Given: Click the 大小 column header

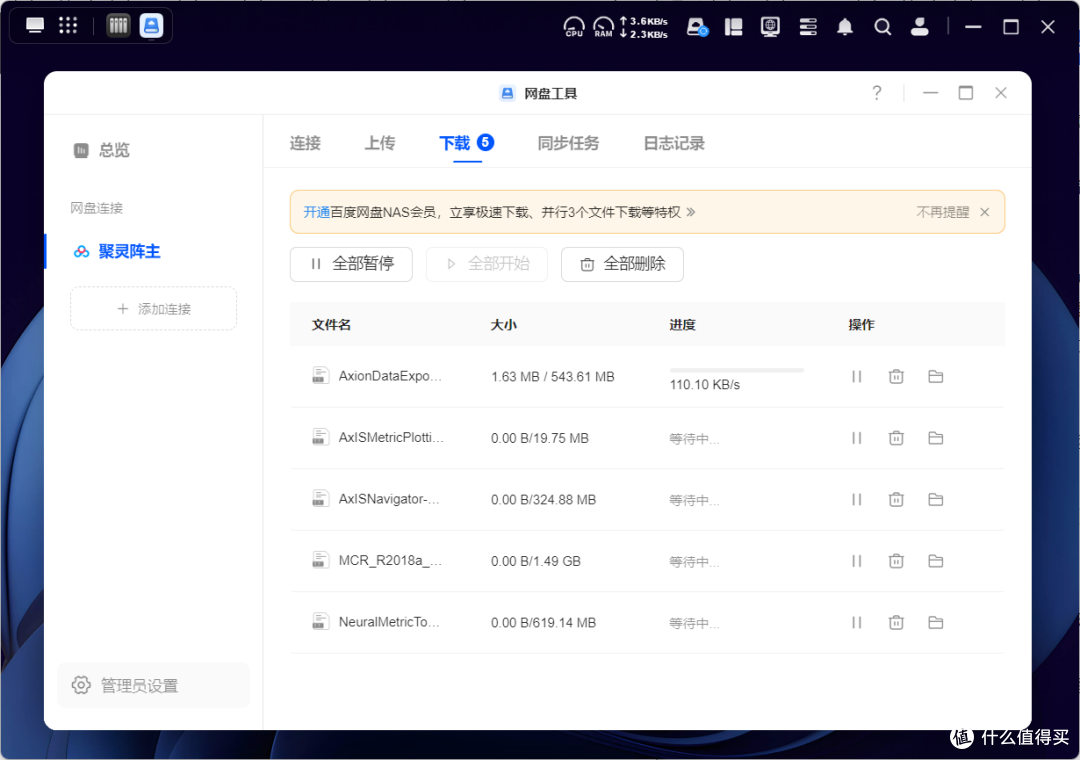Looking at the screenshot, I should coord(503,325).
